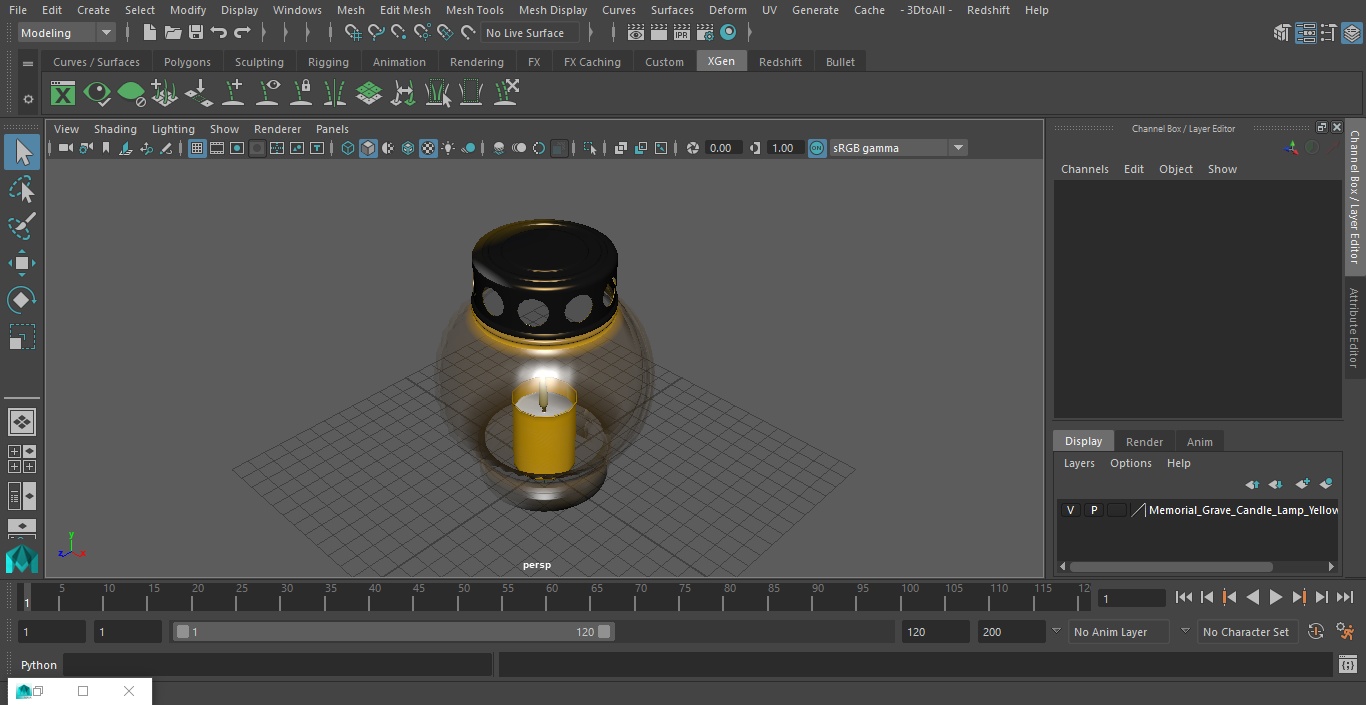Switch to the Rigging shelf tab

(x=328, y=62)
